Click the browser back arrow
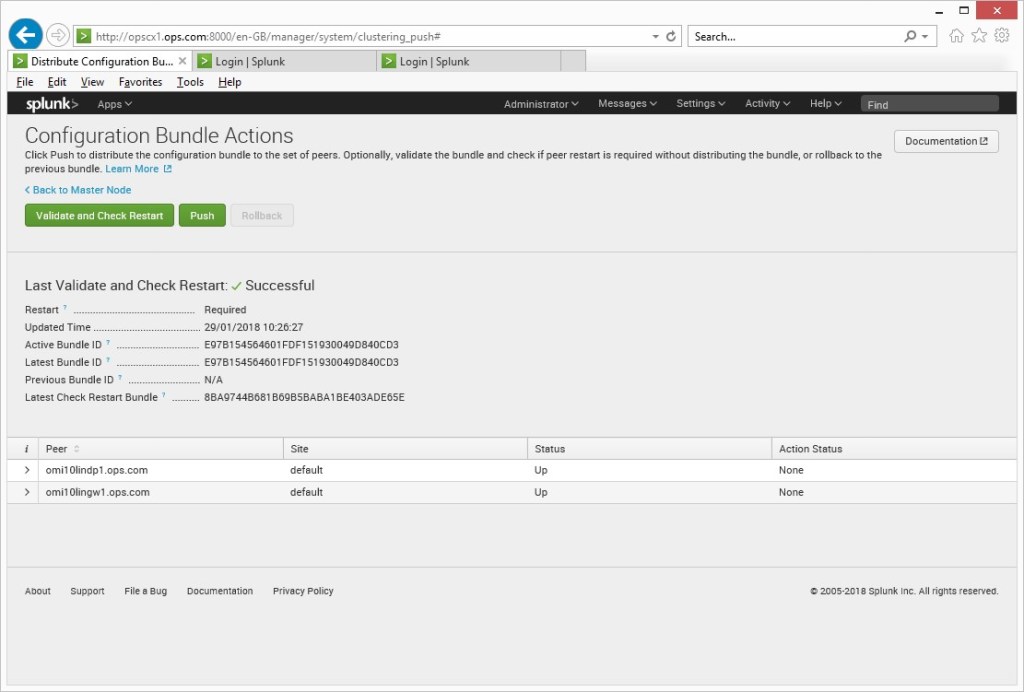 coord(25,33)
